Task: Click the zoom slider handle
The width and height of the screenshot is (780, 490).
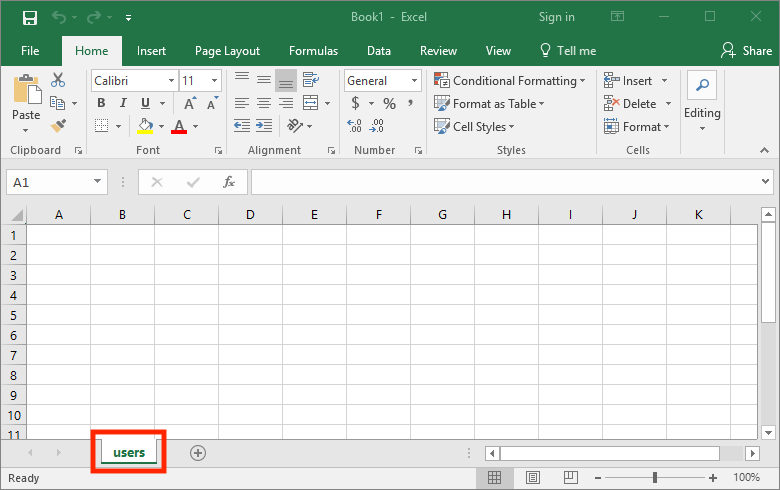Action: click(x=655, y=478)
